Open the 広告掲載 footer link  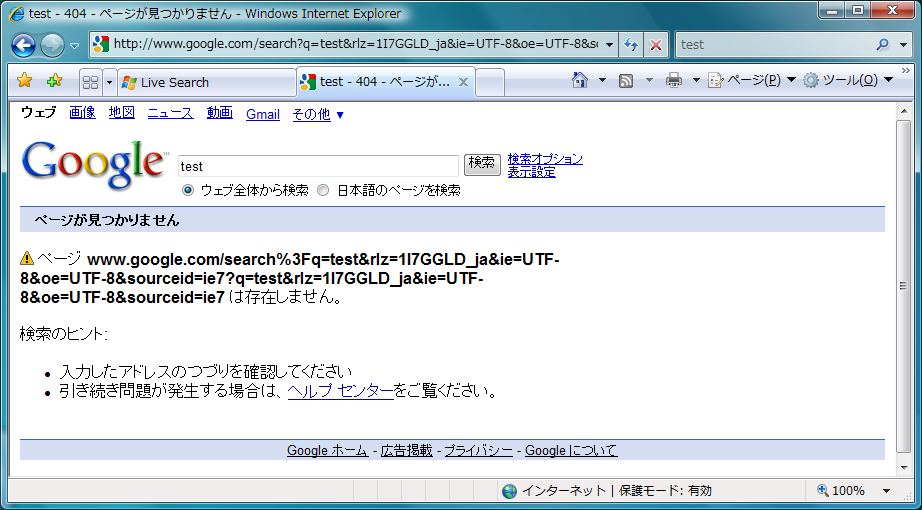(x=406, y=451)
